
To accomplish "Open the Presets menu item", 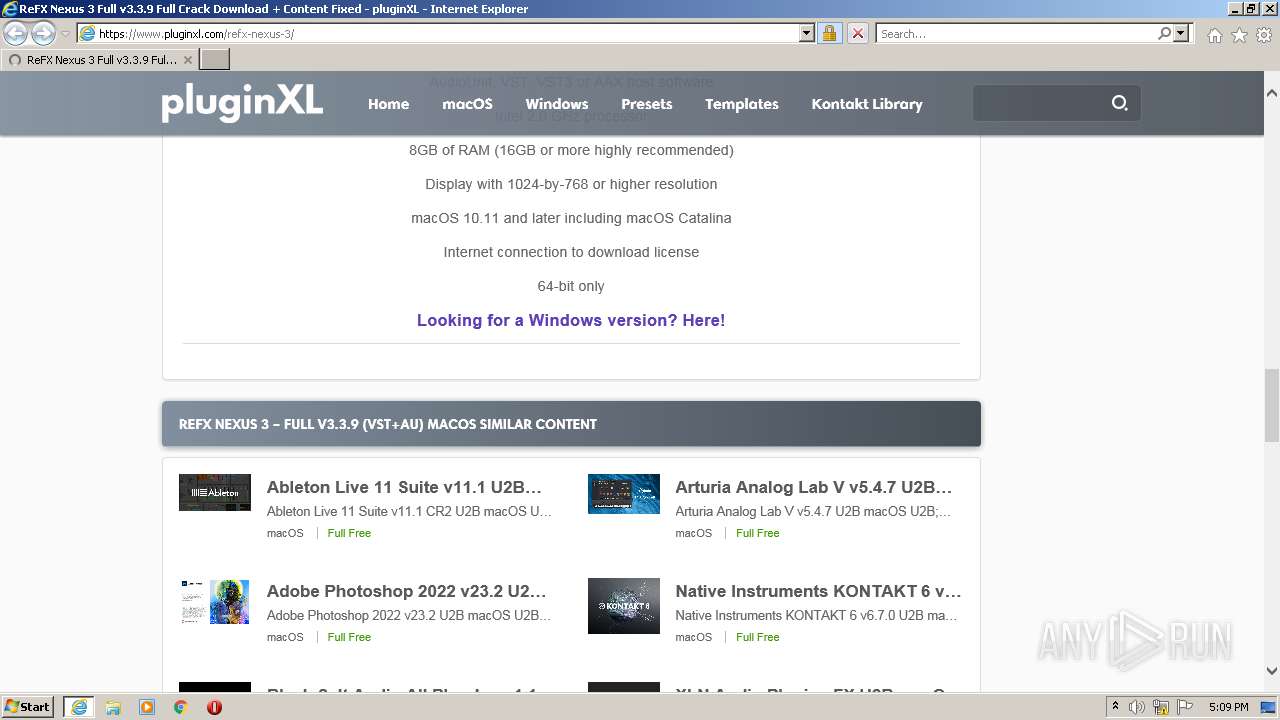I will click(646, 104).
